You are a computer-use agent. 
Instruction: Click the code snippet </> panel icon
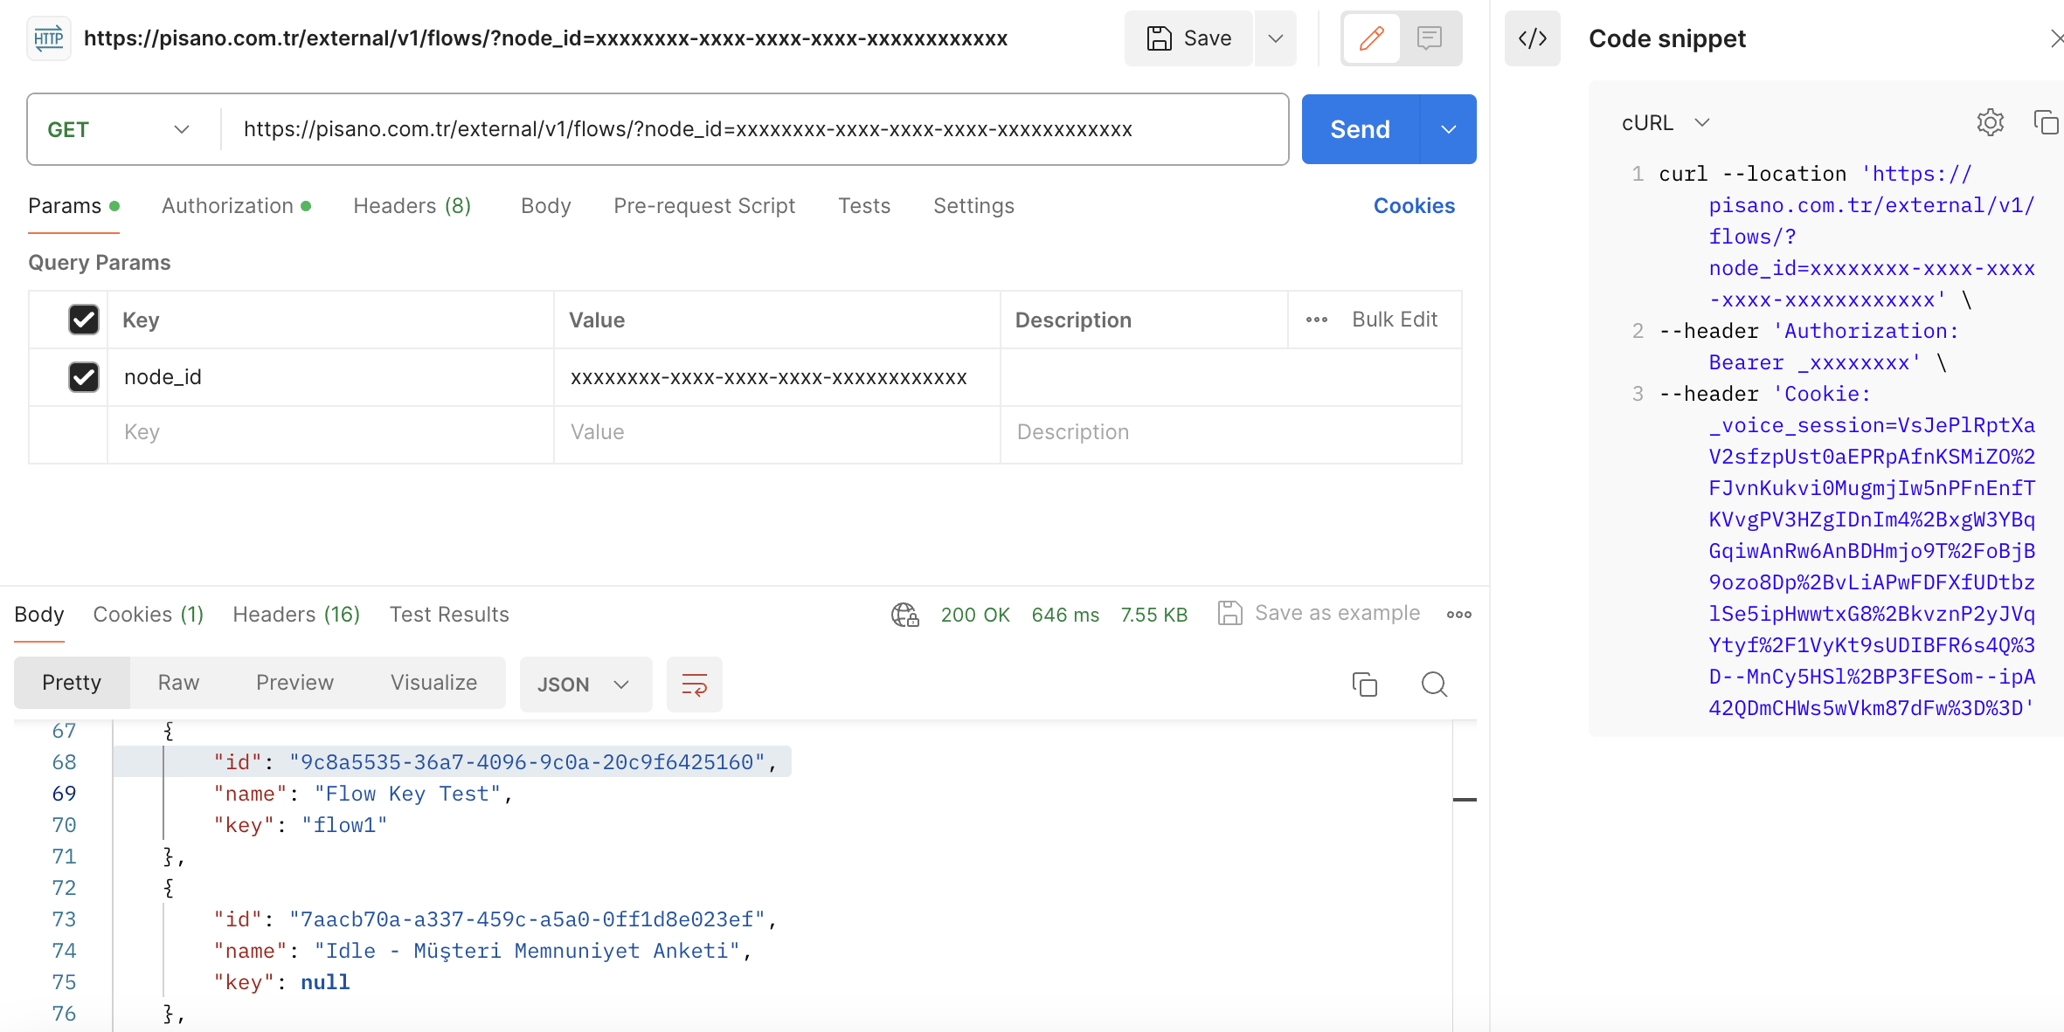(x=1532, y=38)
